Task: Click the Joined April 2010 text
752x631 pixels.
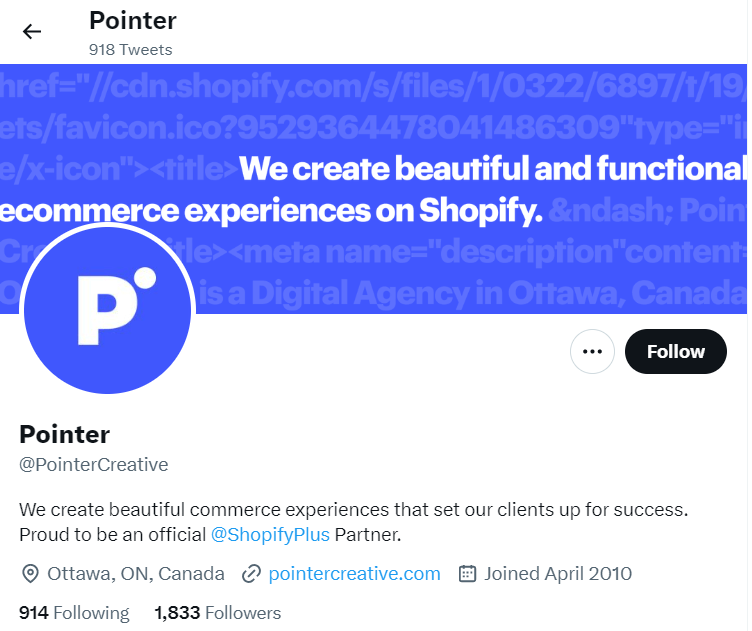Action: 558,574
